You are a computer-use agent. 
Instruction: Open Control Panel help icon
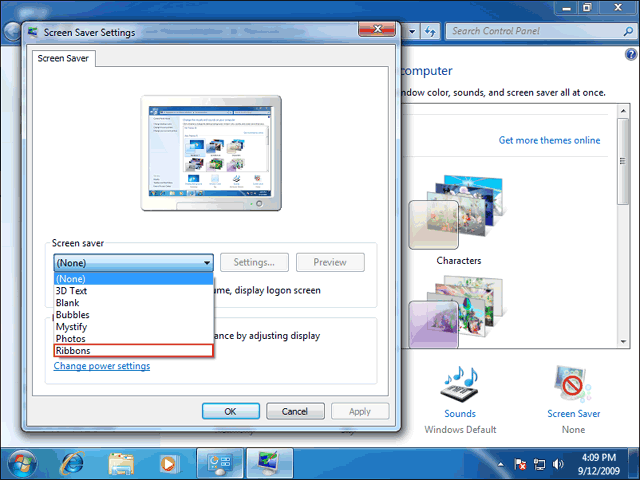coord(631,54)
